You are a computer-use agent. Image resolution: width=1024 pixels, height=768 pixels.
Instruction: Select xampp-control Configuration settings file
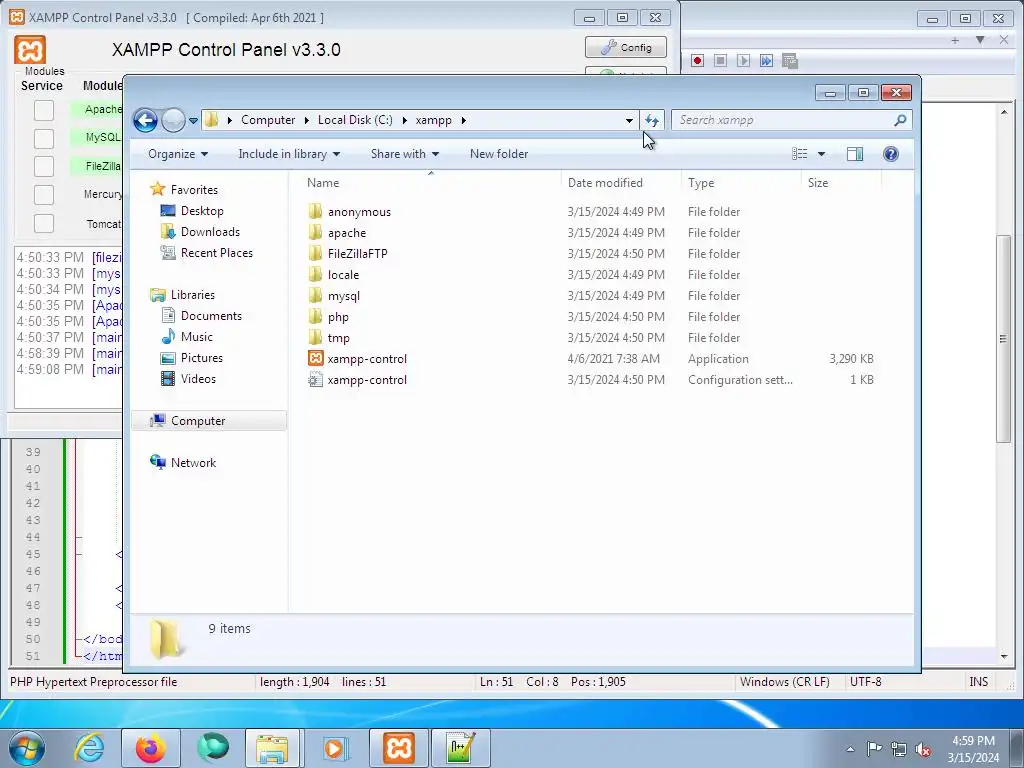367,379
